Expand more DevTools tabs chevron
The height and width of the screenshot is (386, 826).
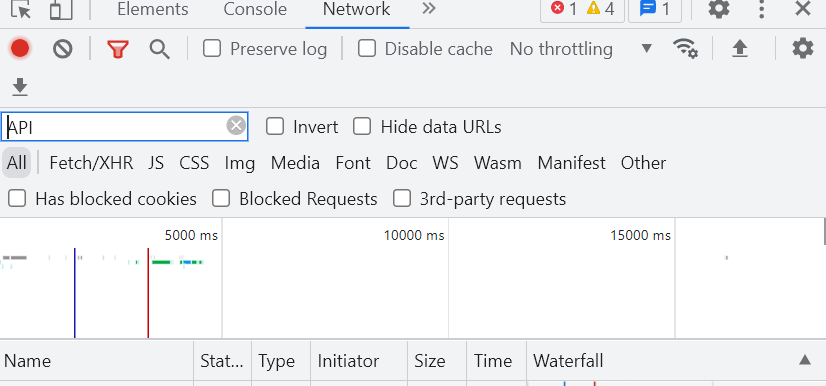429,8
